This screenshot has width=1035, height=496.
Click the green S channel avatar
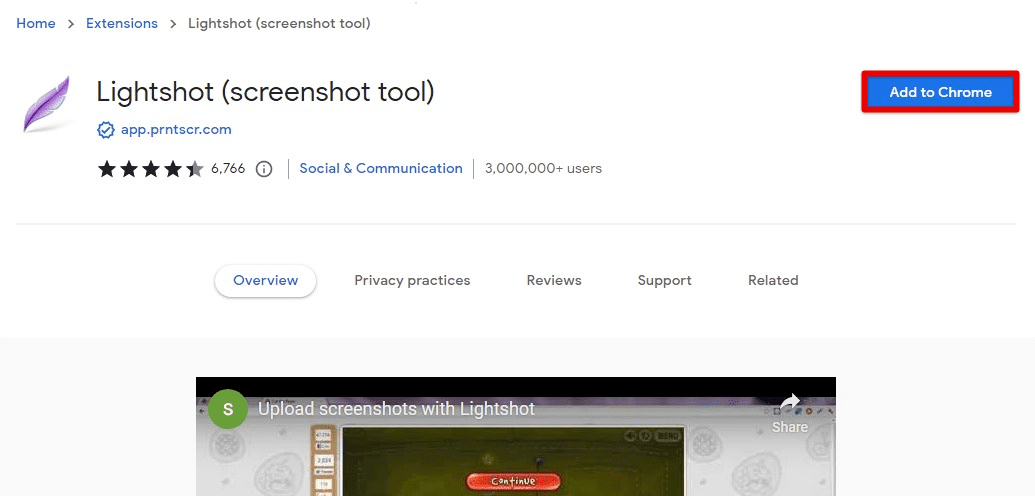(228, 409)
